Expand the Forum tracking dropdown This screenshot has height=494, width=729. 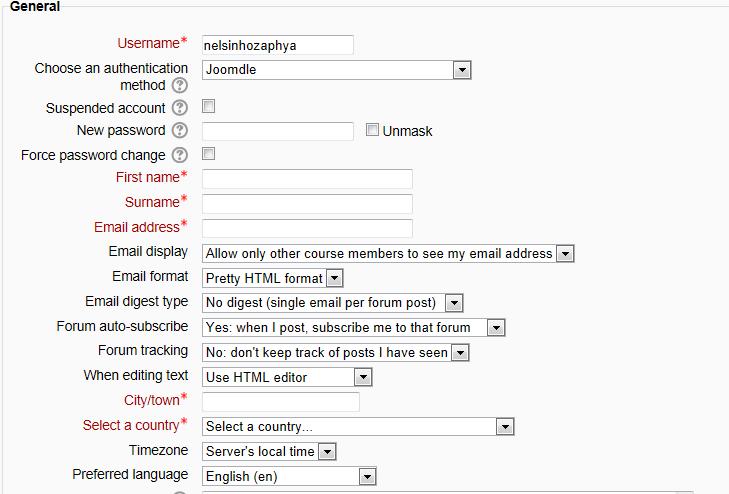click(x=336, y=352)
